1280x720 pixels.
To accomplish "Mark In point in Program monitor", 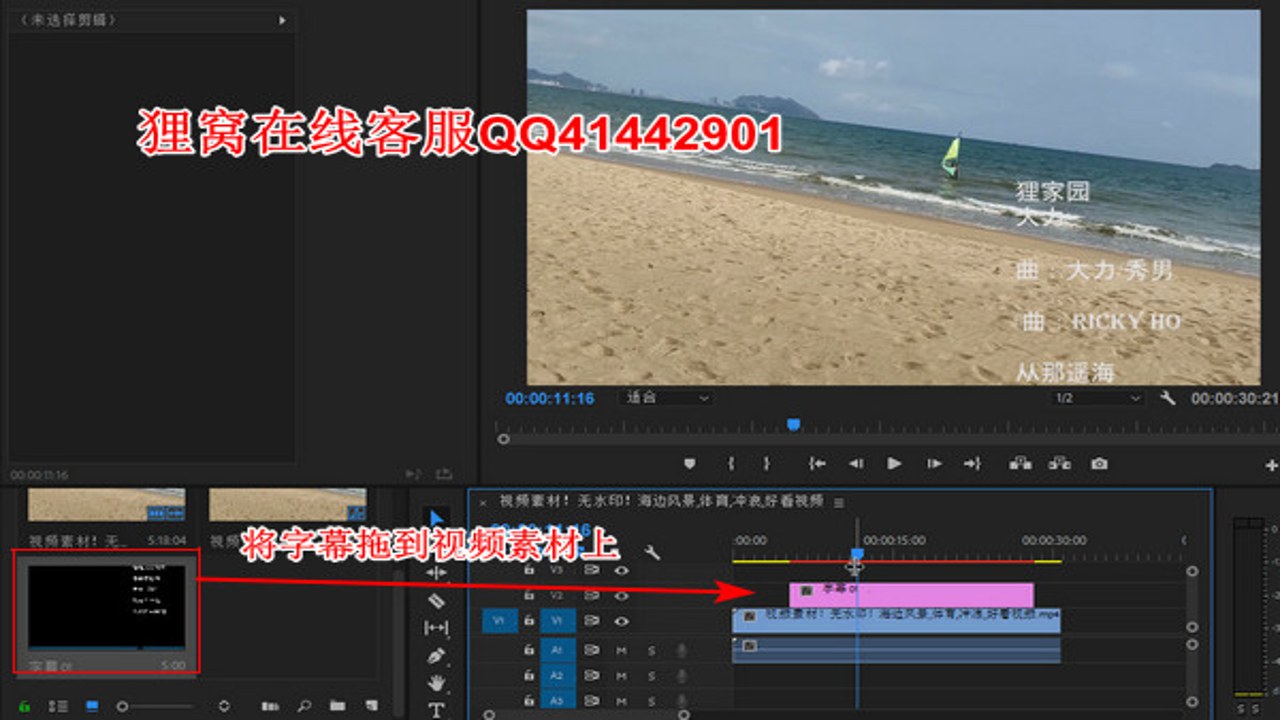I will point(731,464).
